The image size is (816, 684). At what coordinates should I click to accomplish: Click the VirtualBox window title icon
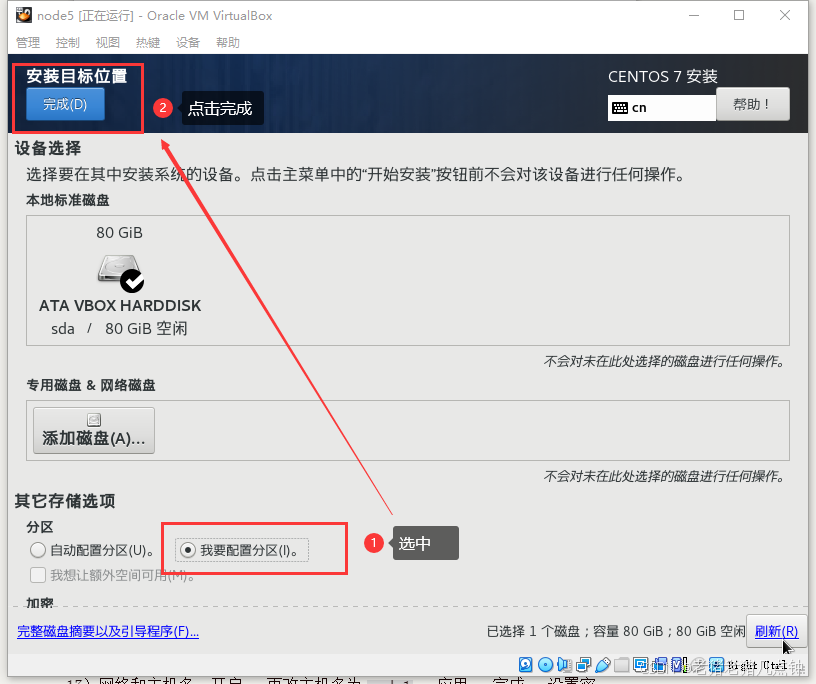23,15
